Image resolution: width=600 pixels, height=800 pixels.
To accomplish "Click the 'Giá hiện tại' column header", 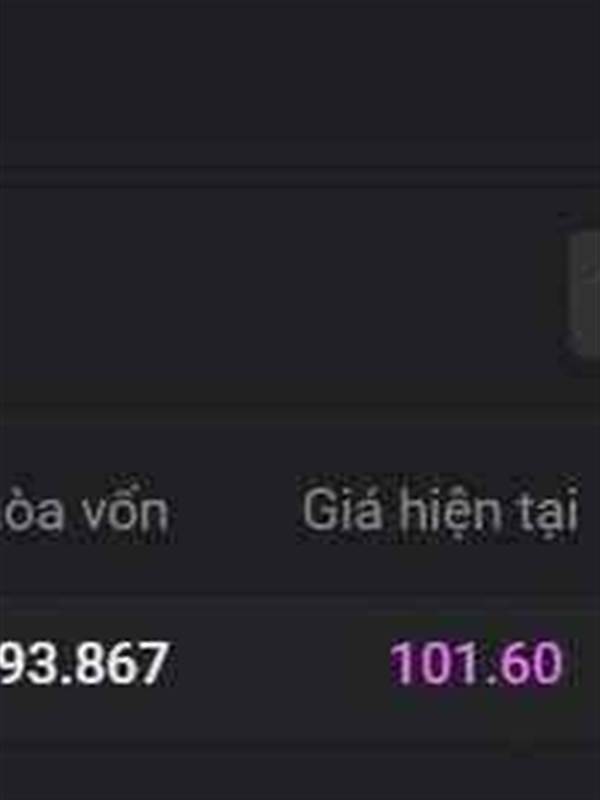I will tap(440, 509).
